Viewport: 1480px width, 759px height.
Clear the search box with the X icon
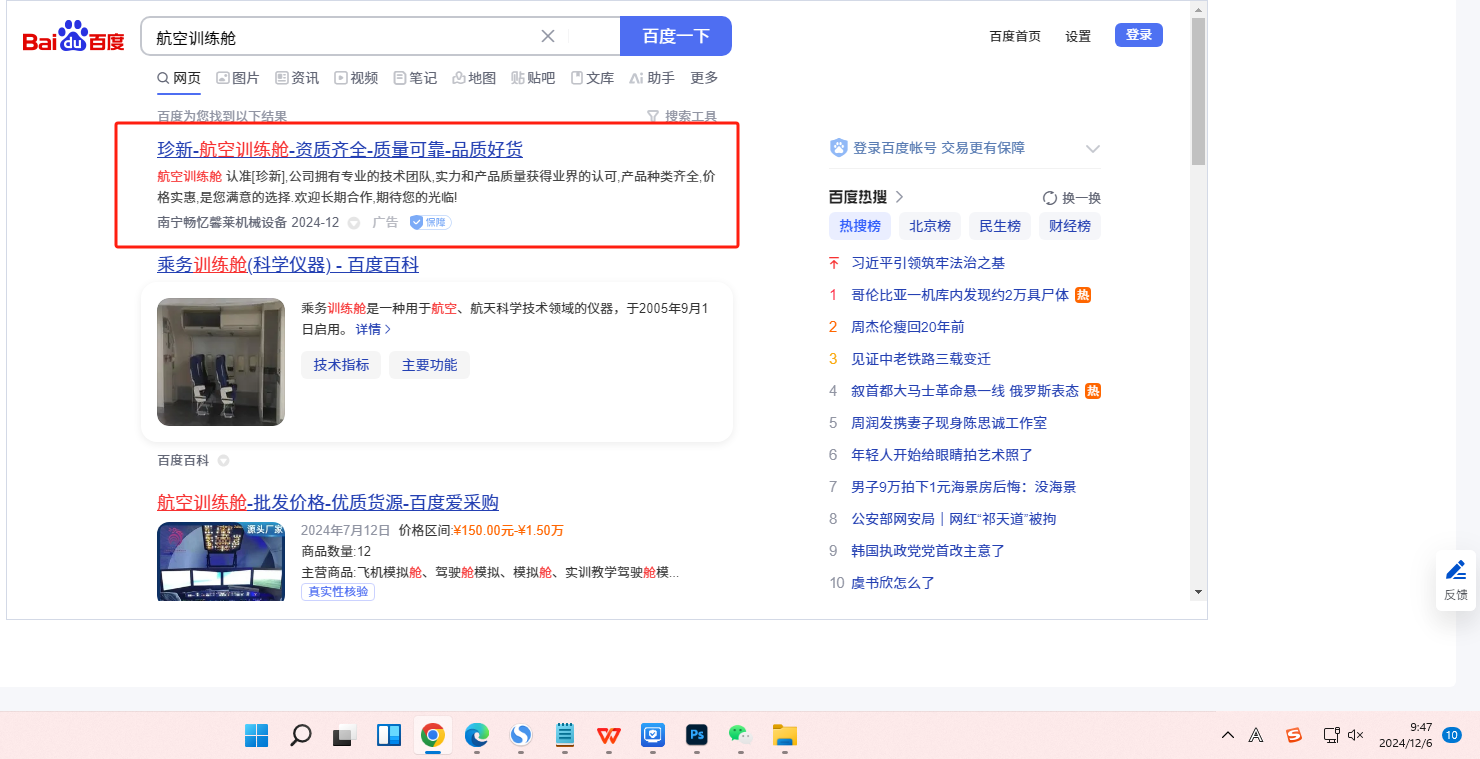coord(548,37)
